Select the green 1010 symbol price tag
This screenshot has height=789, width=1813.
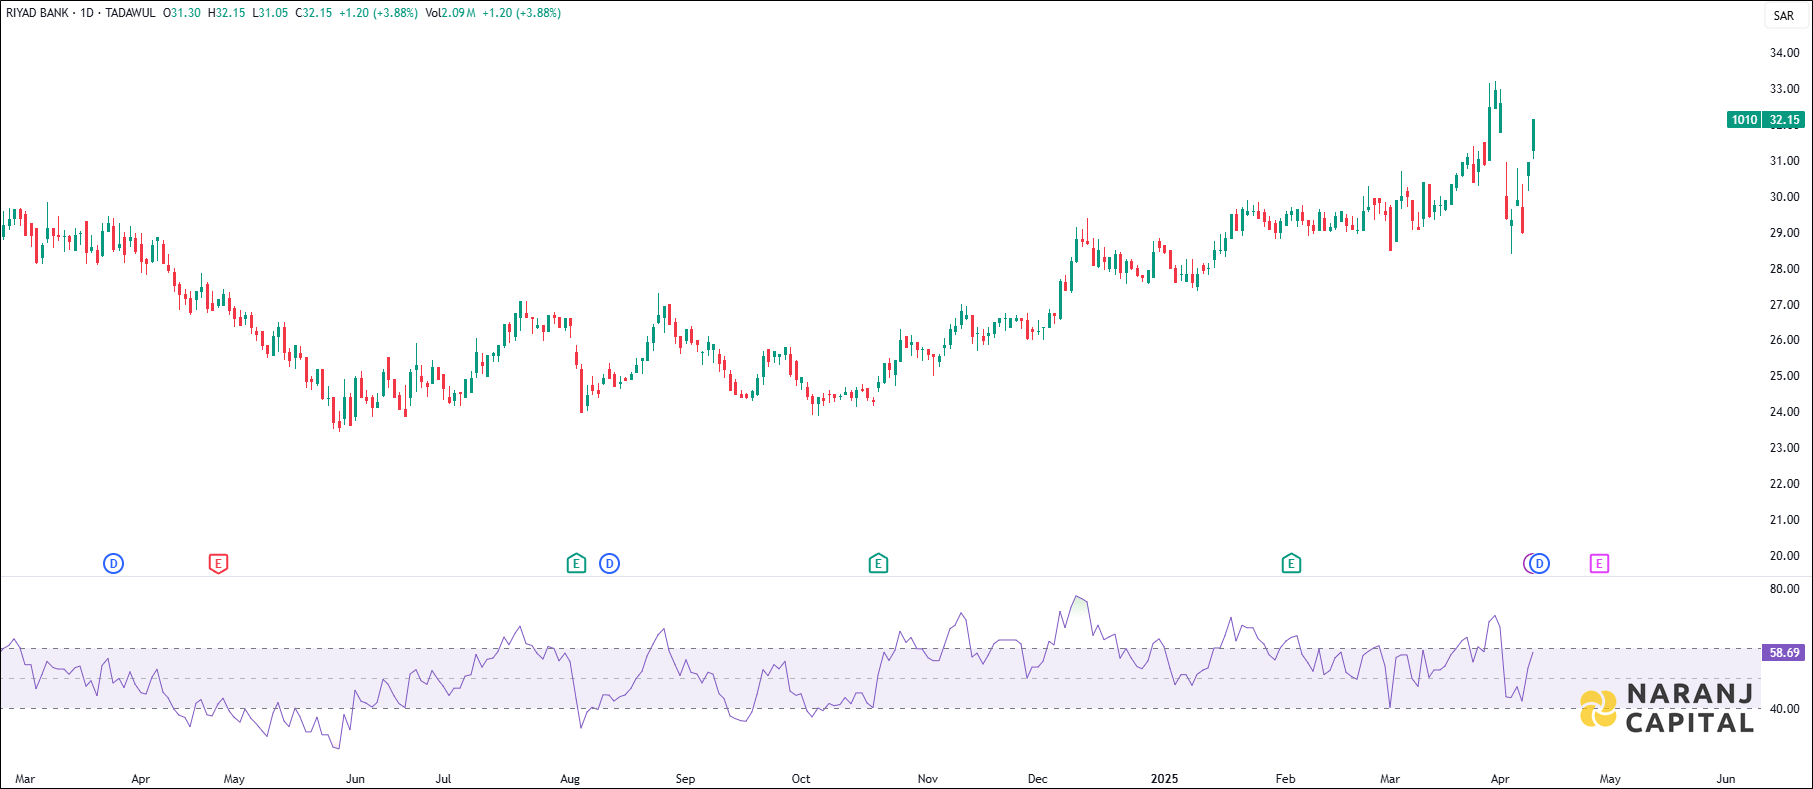[x=1744, y=120]
